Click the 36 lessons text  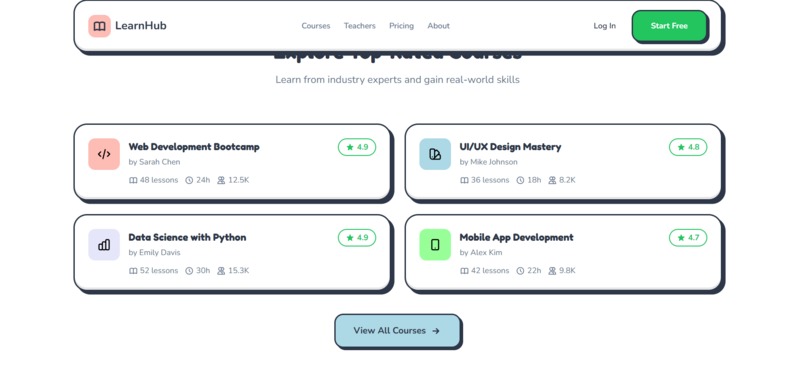(490, 180)
